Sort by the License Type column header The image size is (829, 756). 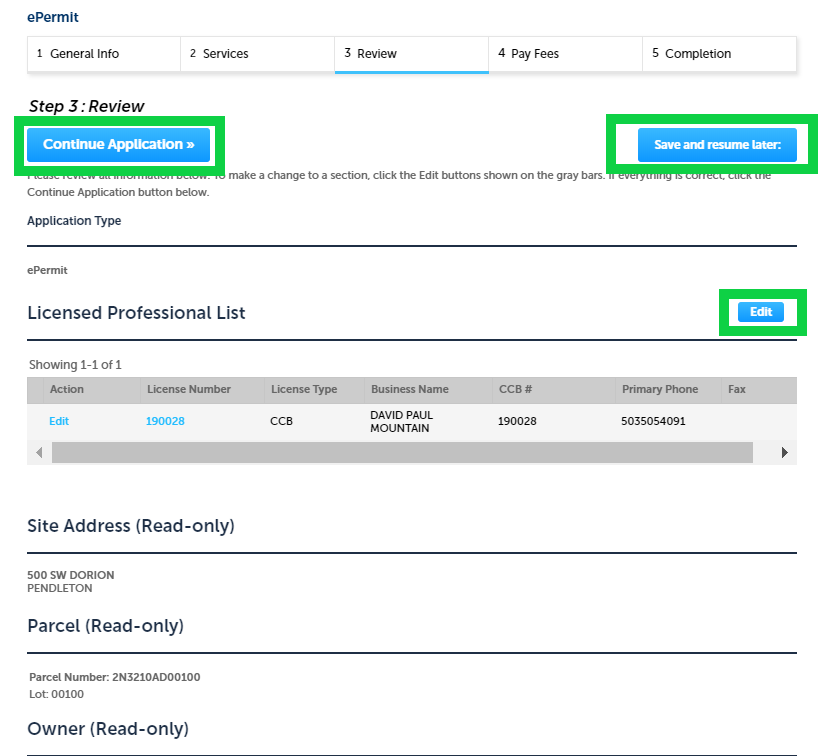coord(304,390)
